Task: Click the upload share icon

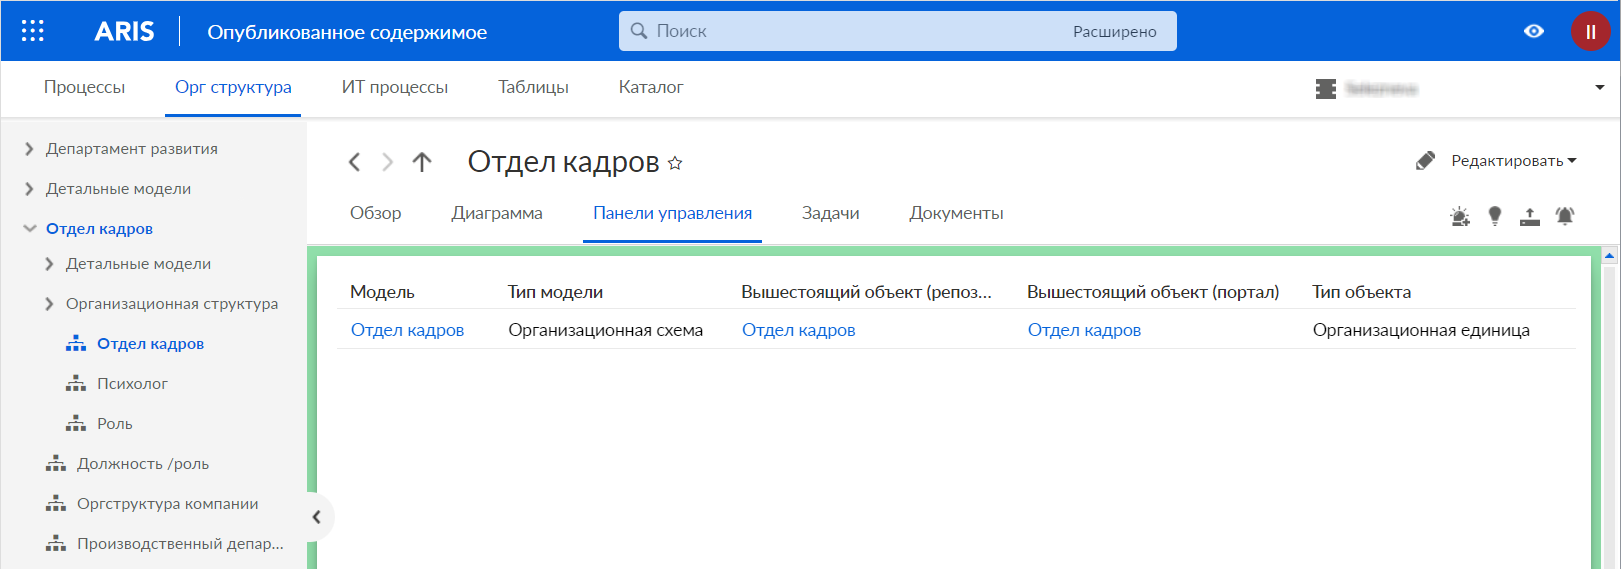Action: pos(1530,216)
